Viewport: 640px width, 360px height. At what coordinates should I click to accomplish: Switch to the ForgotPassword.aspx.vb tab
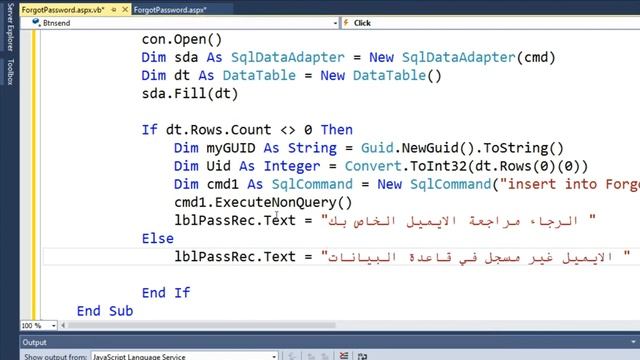pyautogui.click(x=63, y=10)
